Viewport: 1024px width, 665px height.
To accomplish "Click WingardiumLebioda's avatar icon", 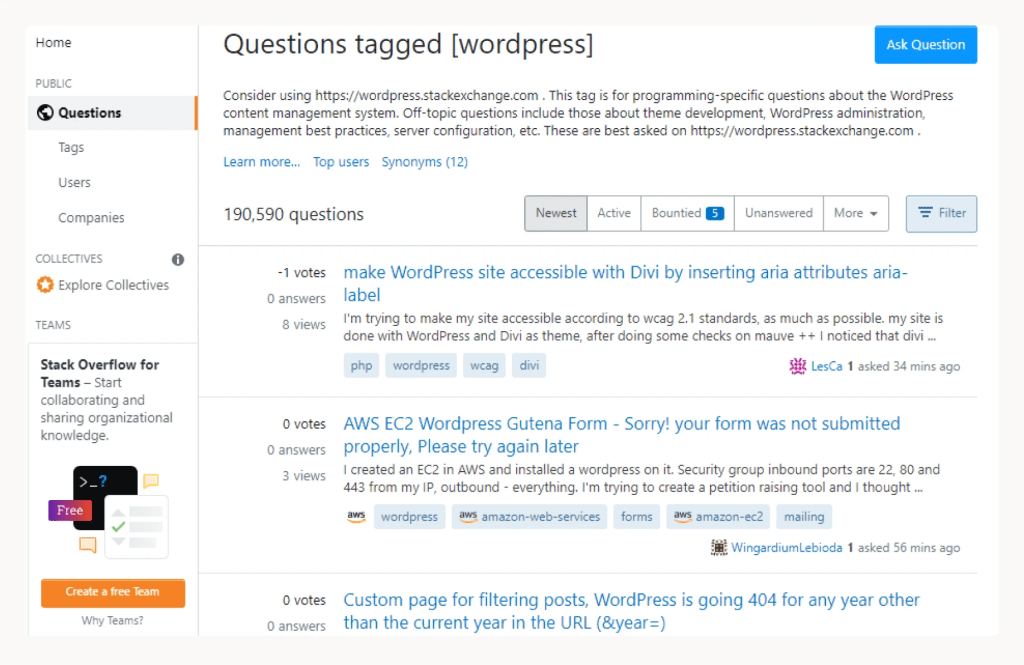I will 718,547.
